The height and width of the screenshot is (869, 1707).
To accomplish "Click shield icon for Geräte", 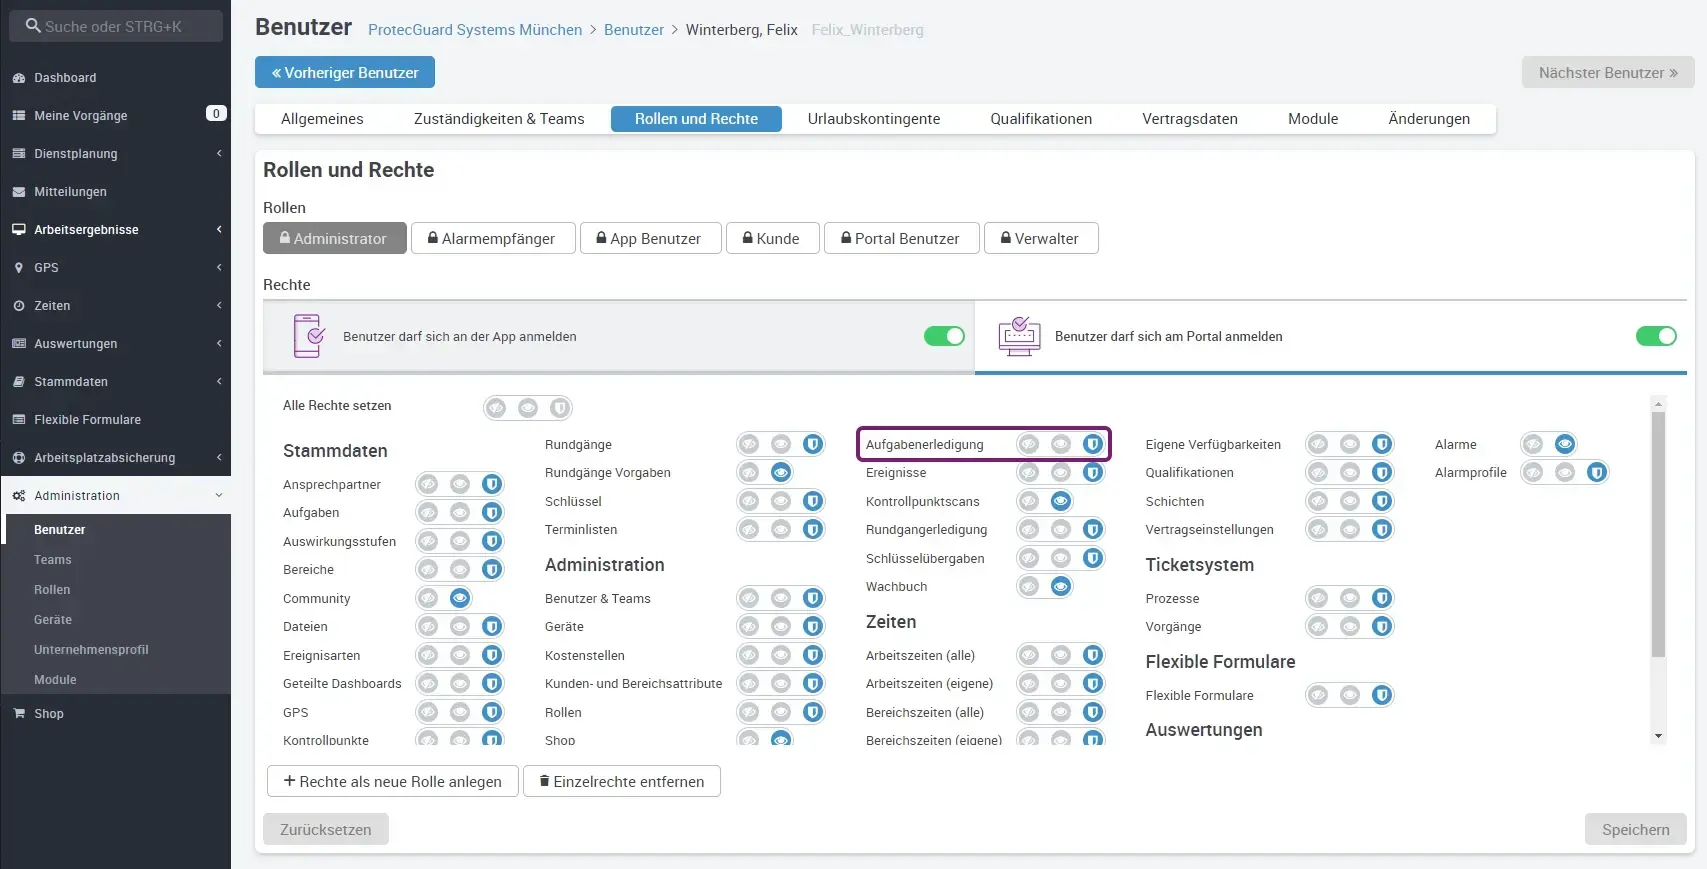I will click(813, 627).
